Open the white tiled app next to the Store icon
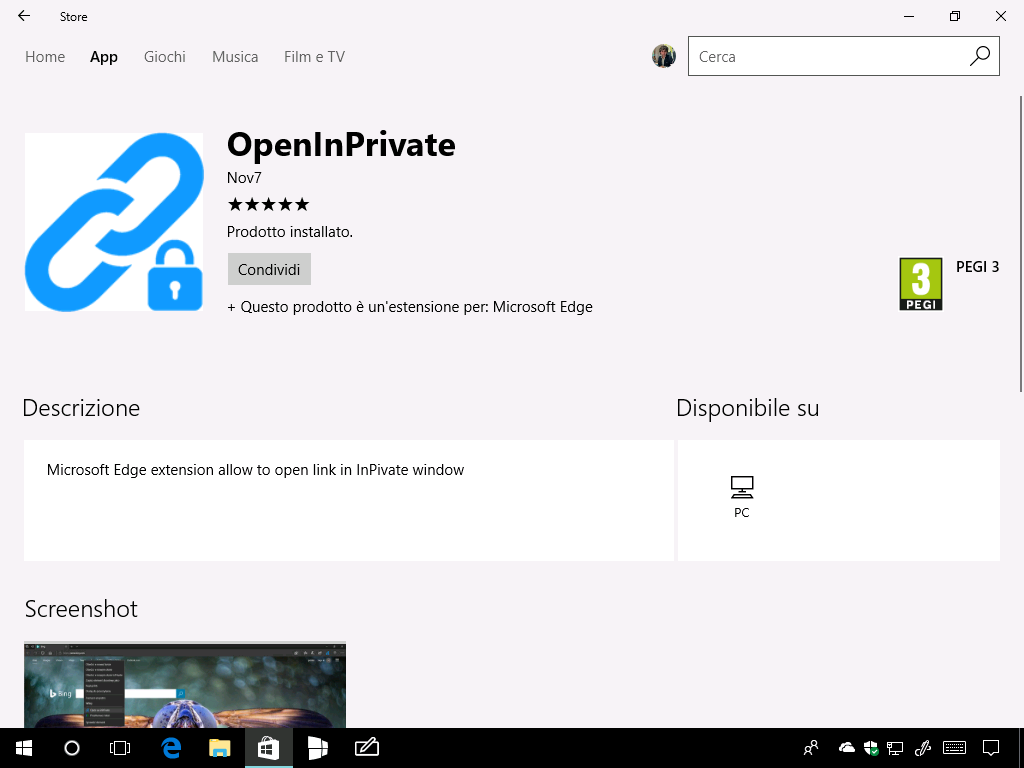Image resolution: width=1024 pixels, height=768 pixels. coord(317,748)
